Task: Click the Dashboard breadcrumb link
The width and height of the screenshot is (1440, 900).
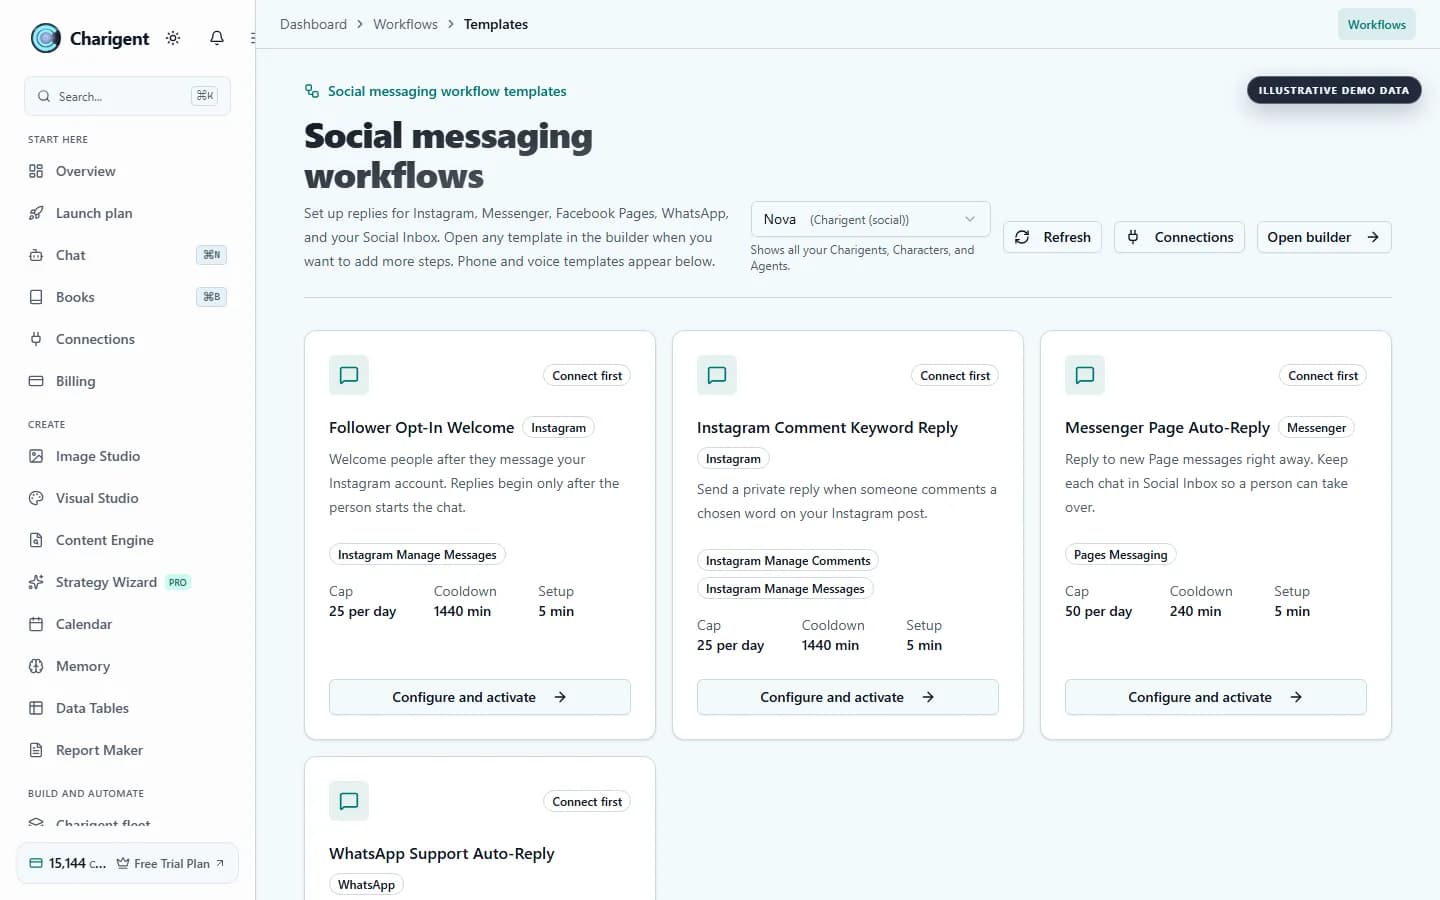Action: point(313,24)
